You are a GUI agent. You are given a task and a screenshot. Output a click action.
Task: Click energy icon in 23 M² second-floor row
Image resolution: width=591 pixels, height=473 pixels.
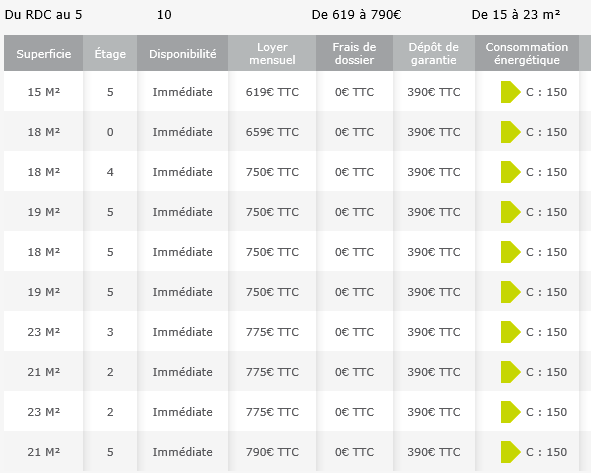(x=510, y=412)
